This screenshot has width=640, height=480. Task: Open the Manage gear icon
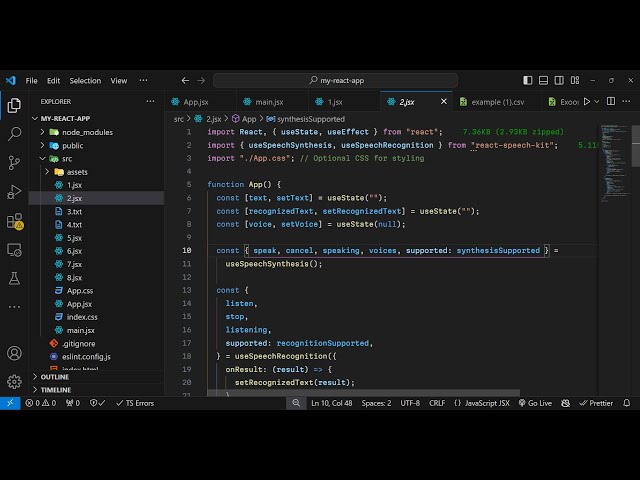pyautogui.click(x=14, y=381)
